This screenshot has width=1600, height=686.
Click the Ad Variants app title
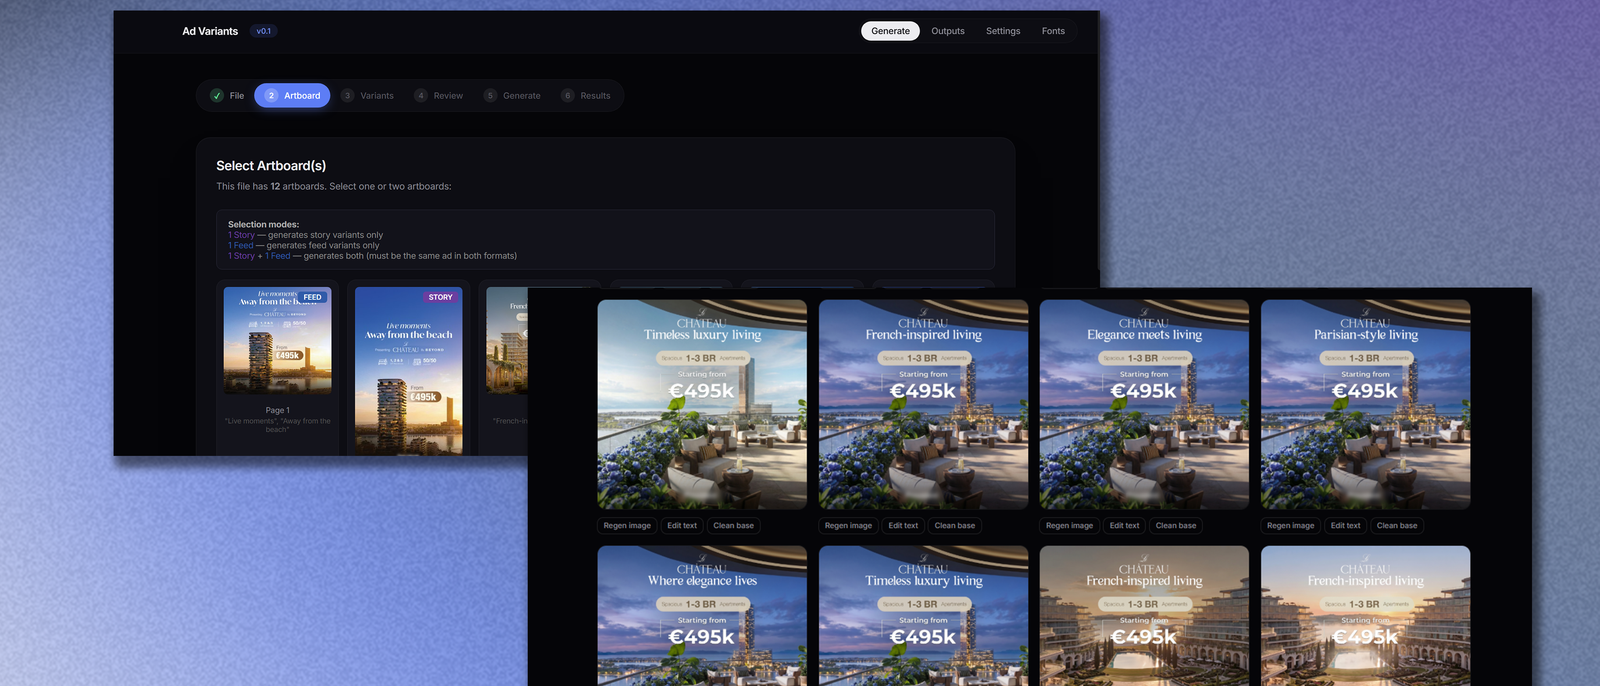click(x=210, y=31)
